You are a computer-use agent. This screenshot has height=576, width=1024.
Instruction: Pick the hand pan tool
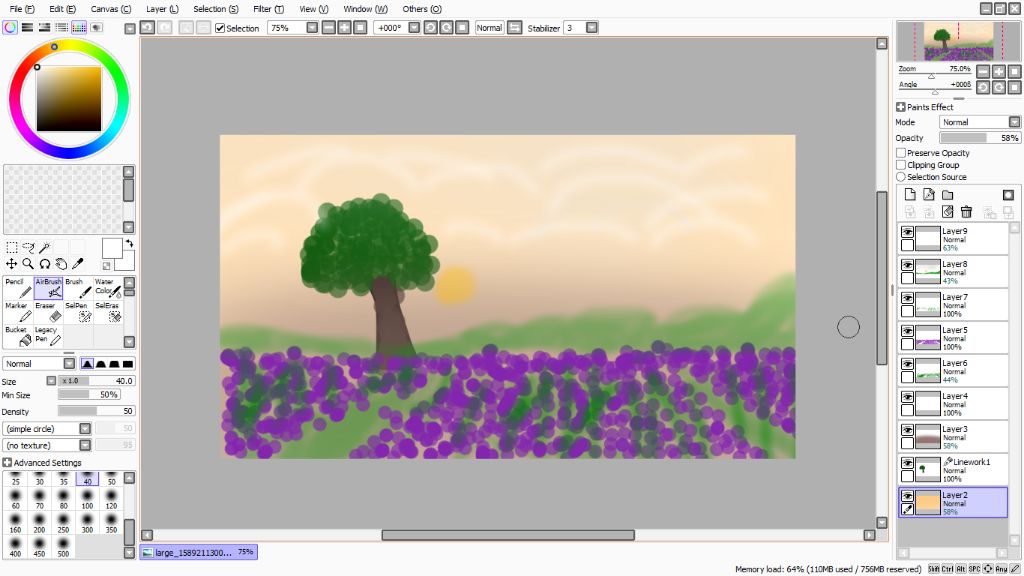pos(61,264)
